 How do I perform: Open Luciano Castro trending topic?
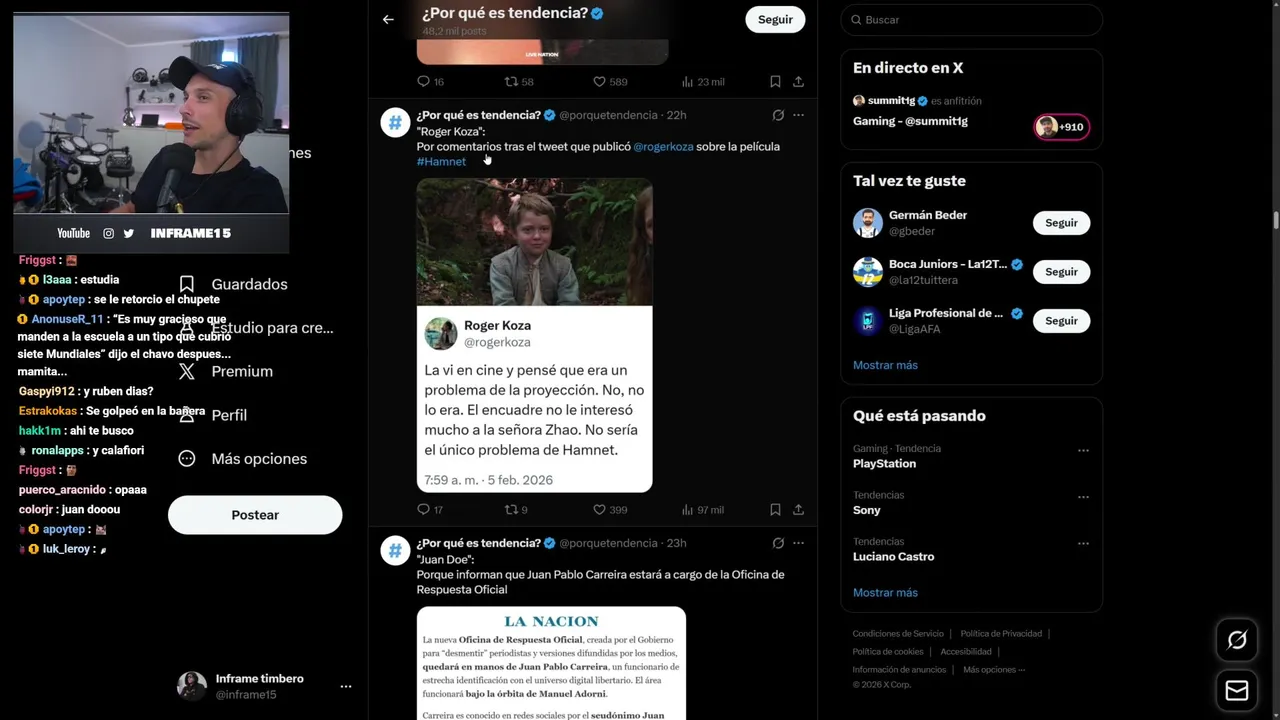point(893,557)
